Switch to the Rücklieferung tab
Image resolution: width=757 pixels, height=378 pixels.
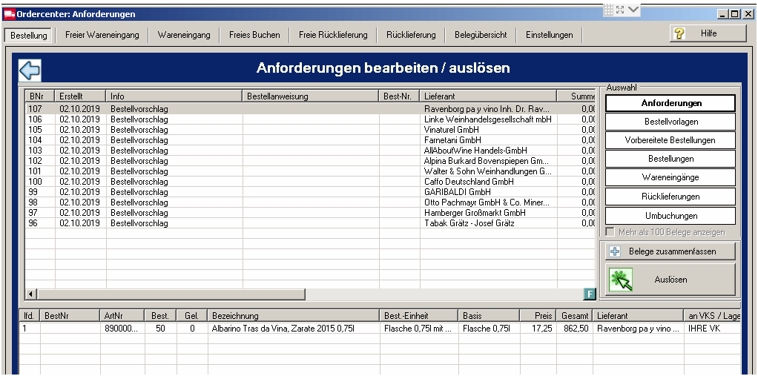[x=411, y=35]
